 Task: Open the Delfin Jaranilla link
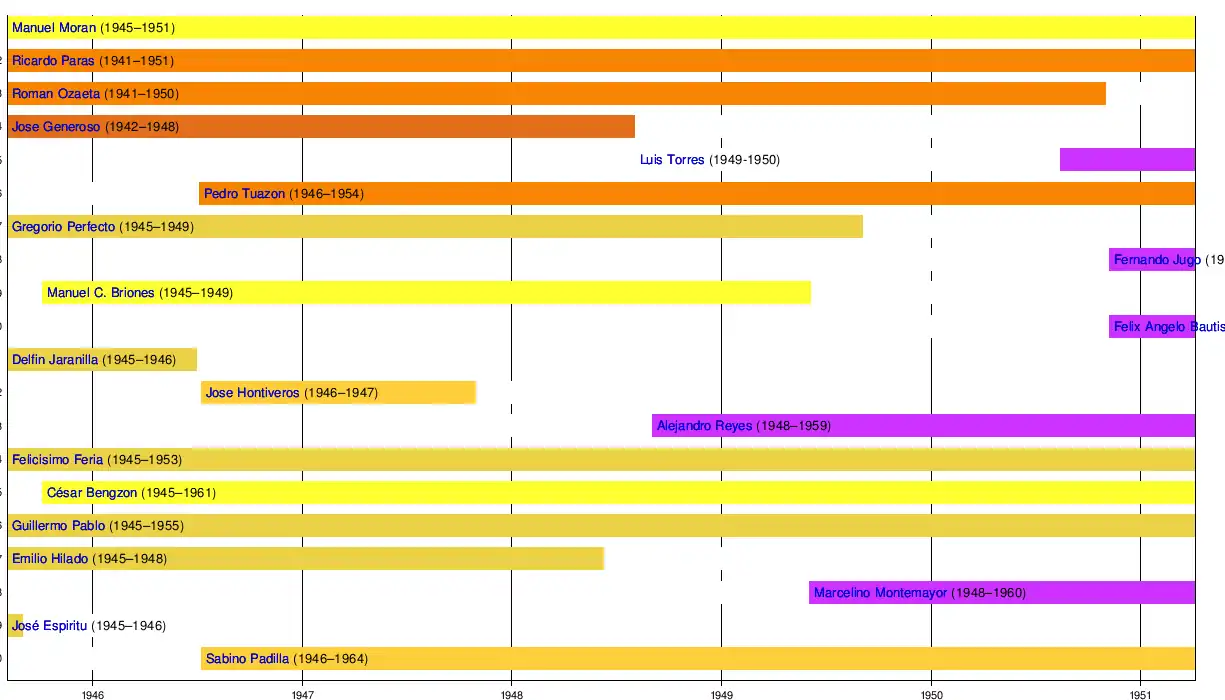coord(55,360)
